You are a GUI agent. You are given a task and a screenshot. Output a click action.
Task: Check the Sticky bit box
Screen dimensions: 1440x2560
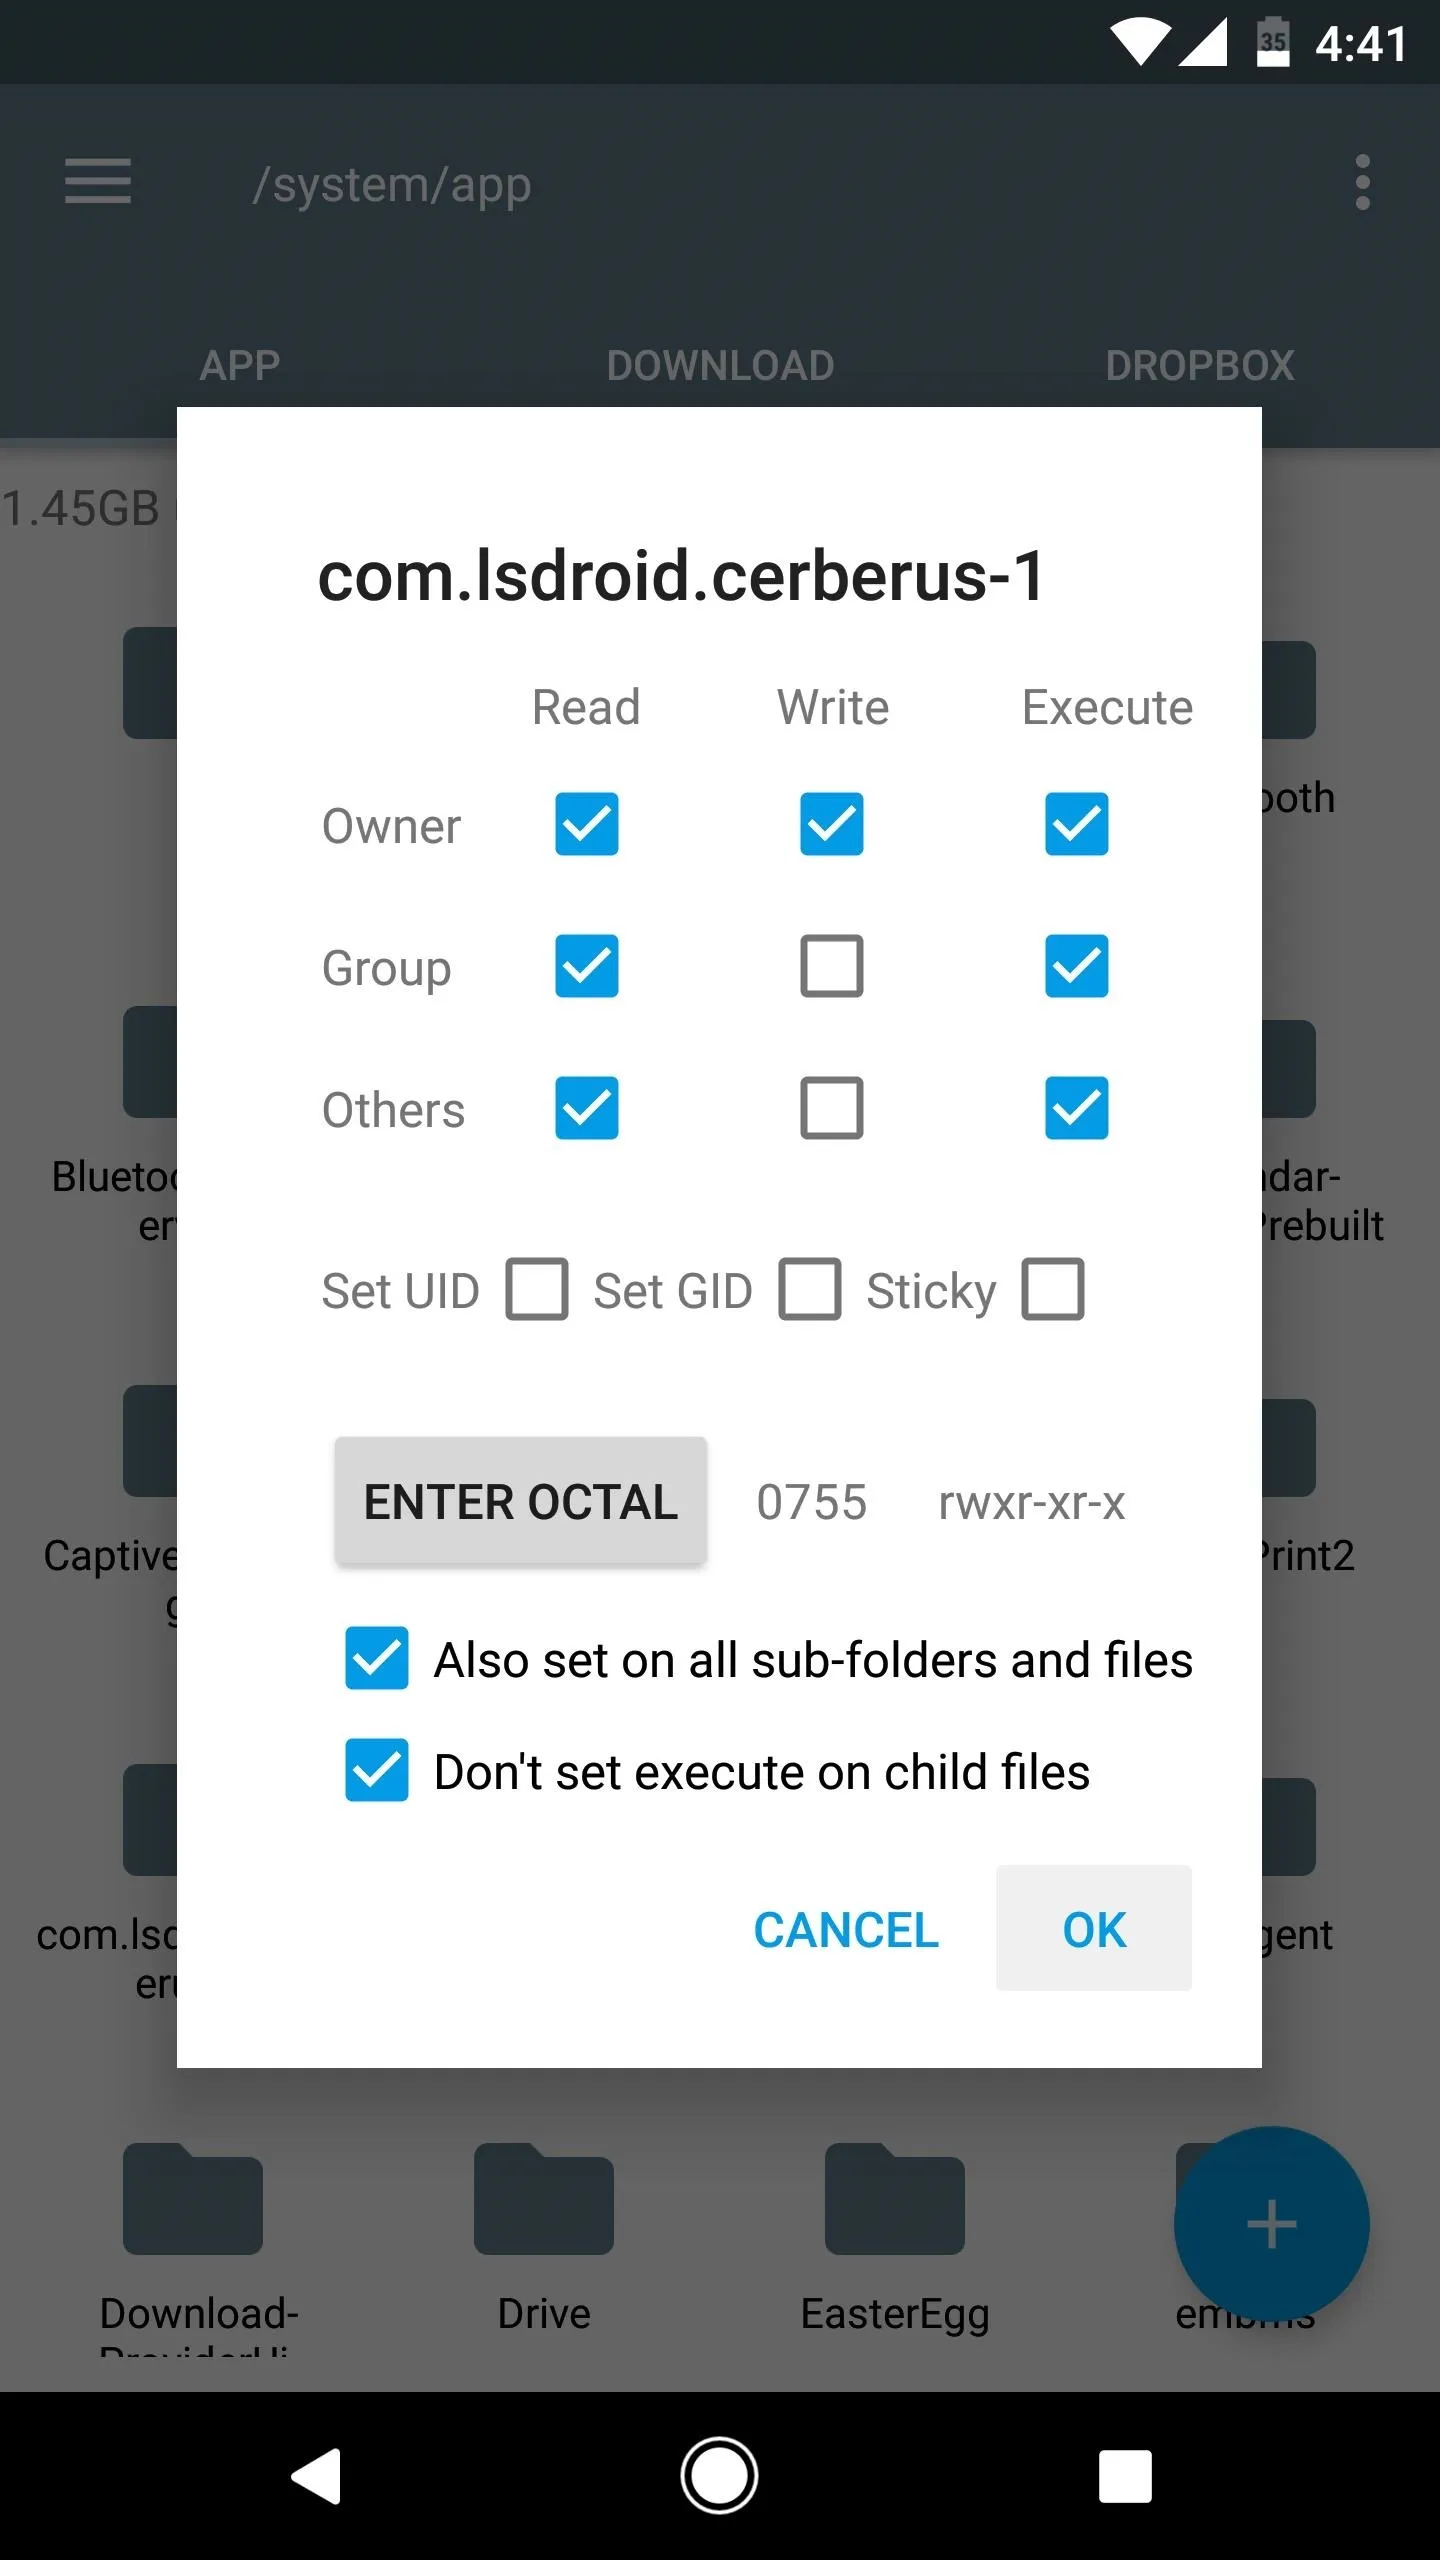1053,1289
